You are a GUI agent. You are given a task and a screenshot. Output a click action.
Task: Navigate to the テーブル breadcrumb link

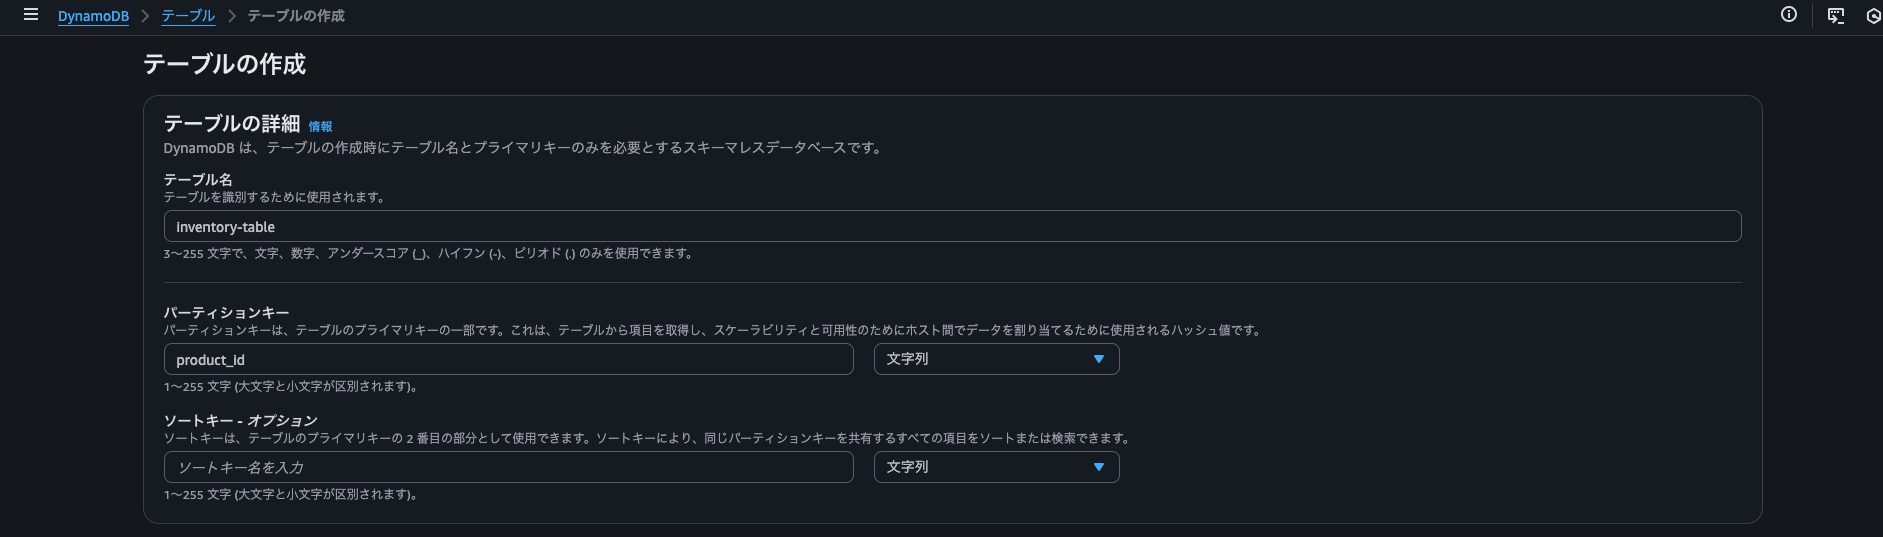[x=188, y=16]
